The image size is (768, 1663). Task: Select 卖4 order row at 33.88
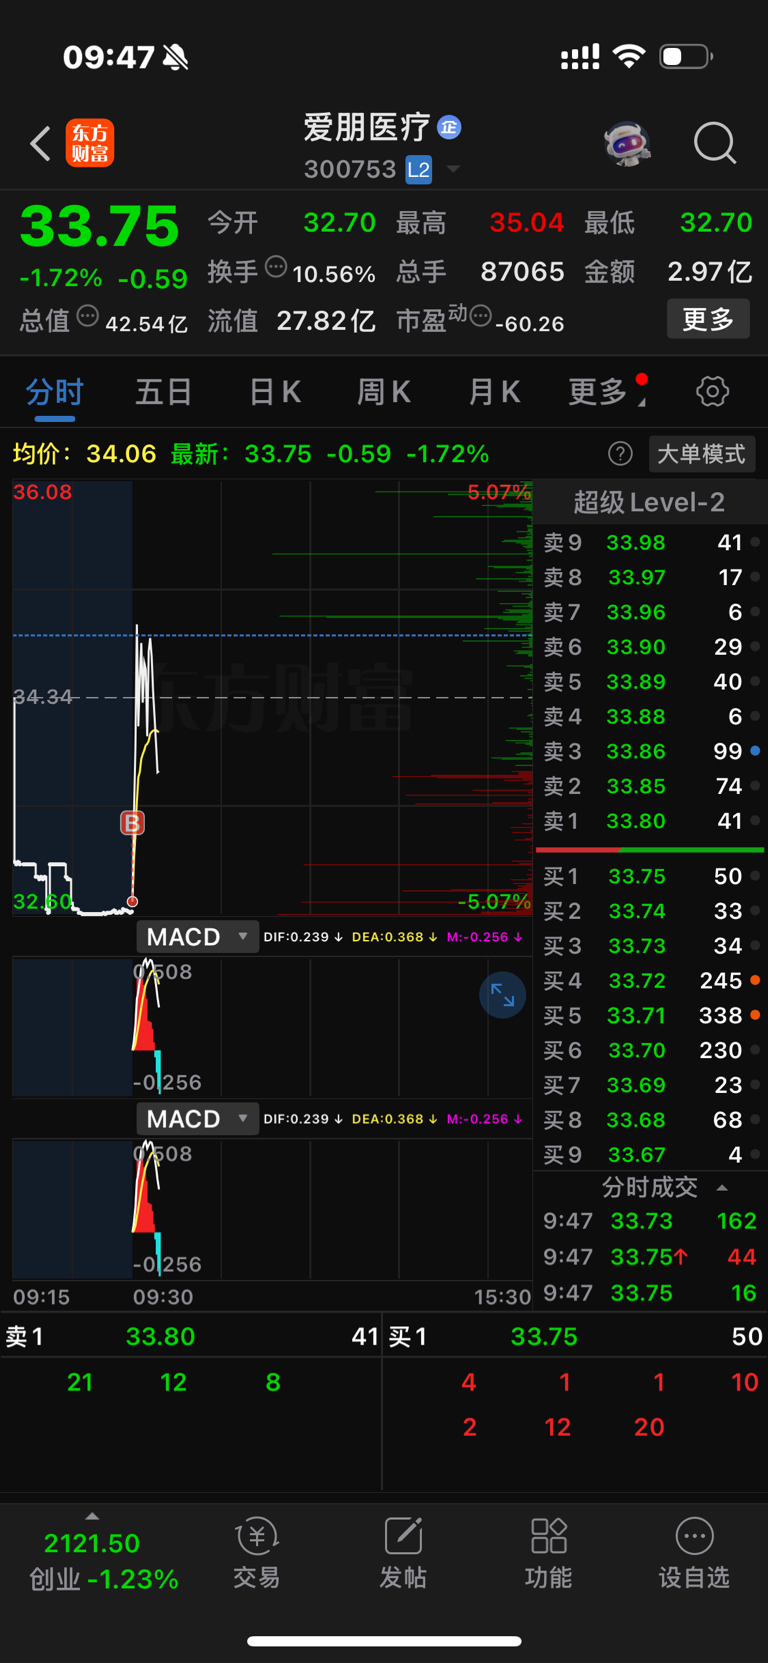650,717
